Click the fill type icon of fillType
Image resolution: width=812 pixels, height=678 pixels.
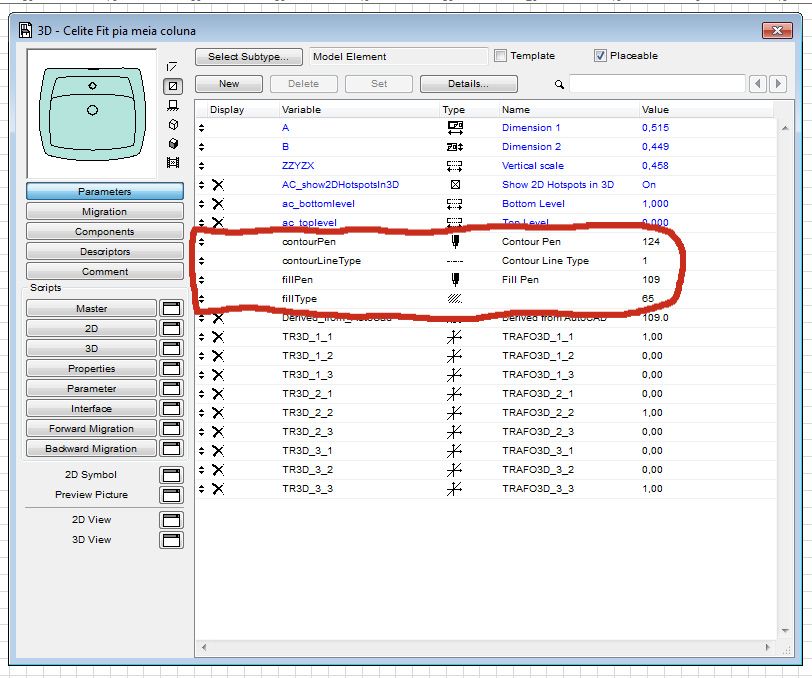click(455, 299)
